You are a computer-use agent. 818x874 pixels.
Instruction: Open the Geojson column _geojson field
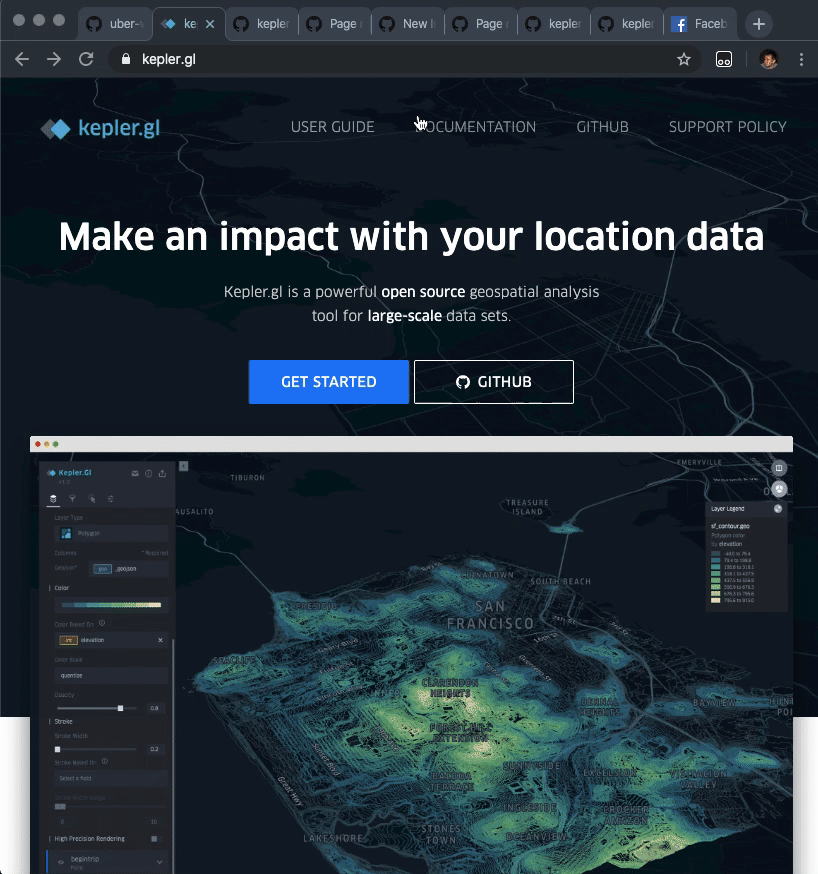point(130,569)
